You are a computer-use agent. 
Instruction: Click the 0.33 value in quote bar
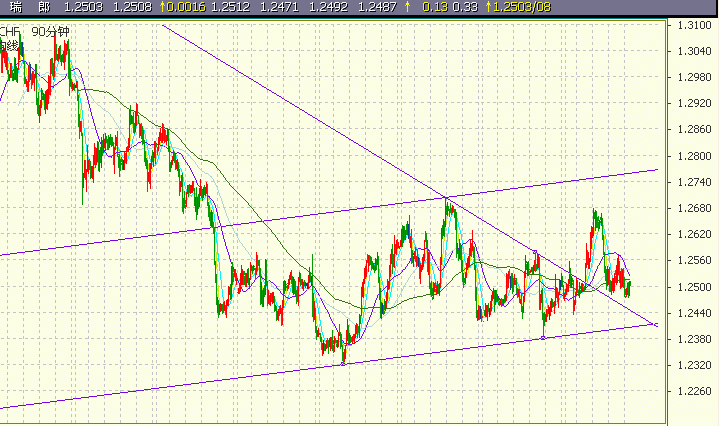tap(465, 7)
